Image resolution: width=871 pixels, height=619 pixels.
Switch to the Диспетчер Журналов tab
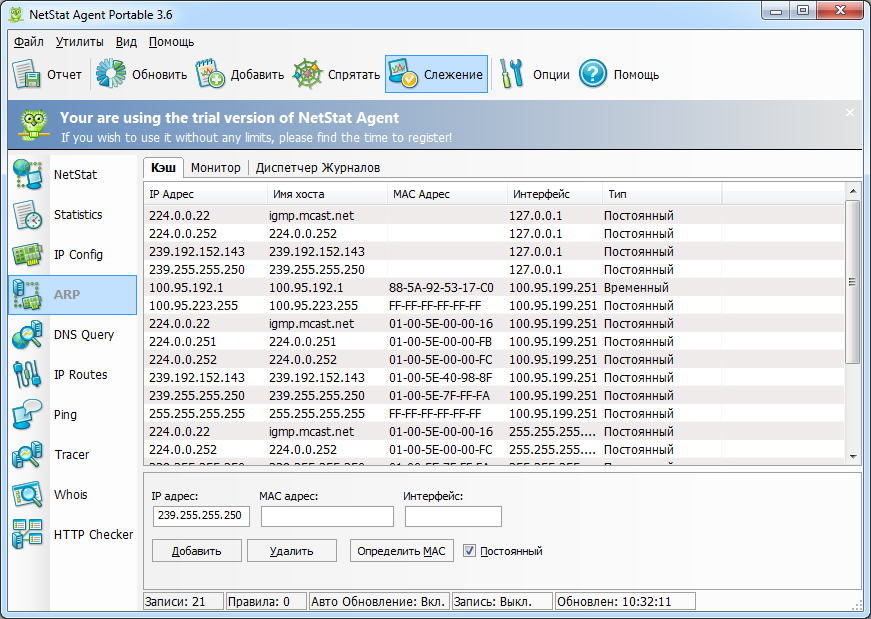pyautogui.click(x=318, y=168)
